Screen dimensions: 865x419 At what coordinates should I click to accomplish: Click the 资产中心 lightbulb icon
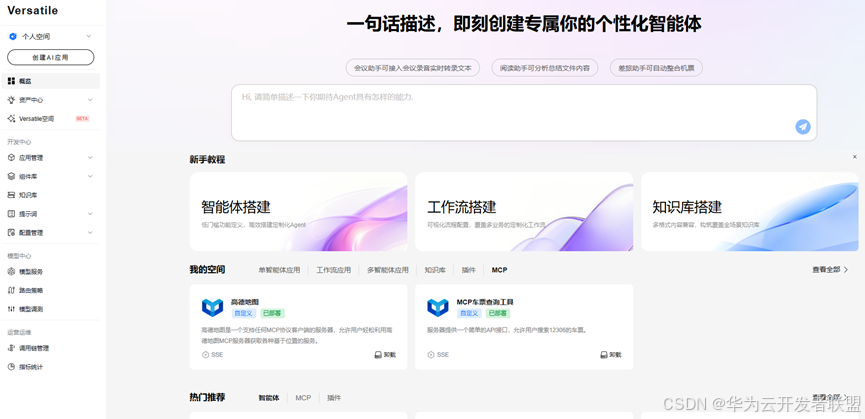point(11,100)
